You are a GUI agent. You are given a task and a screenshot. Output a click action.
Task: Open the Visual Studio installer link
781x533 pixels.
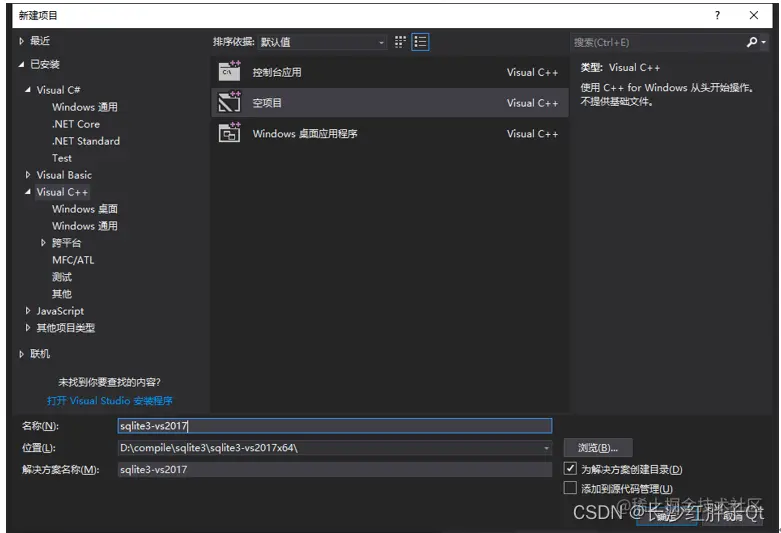pos(110,400)
